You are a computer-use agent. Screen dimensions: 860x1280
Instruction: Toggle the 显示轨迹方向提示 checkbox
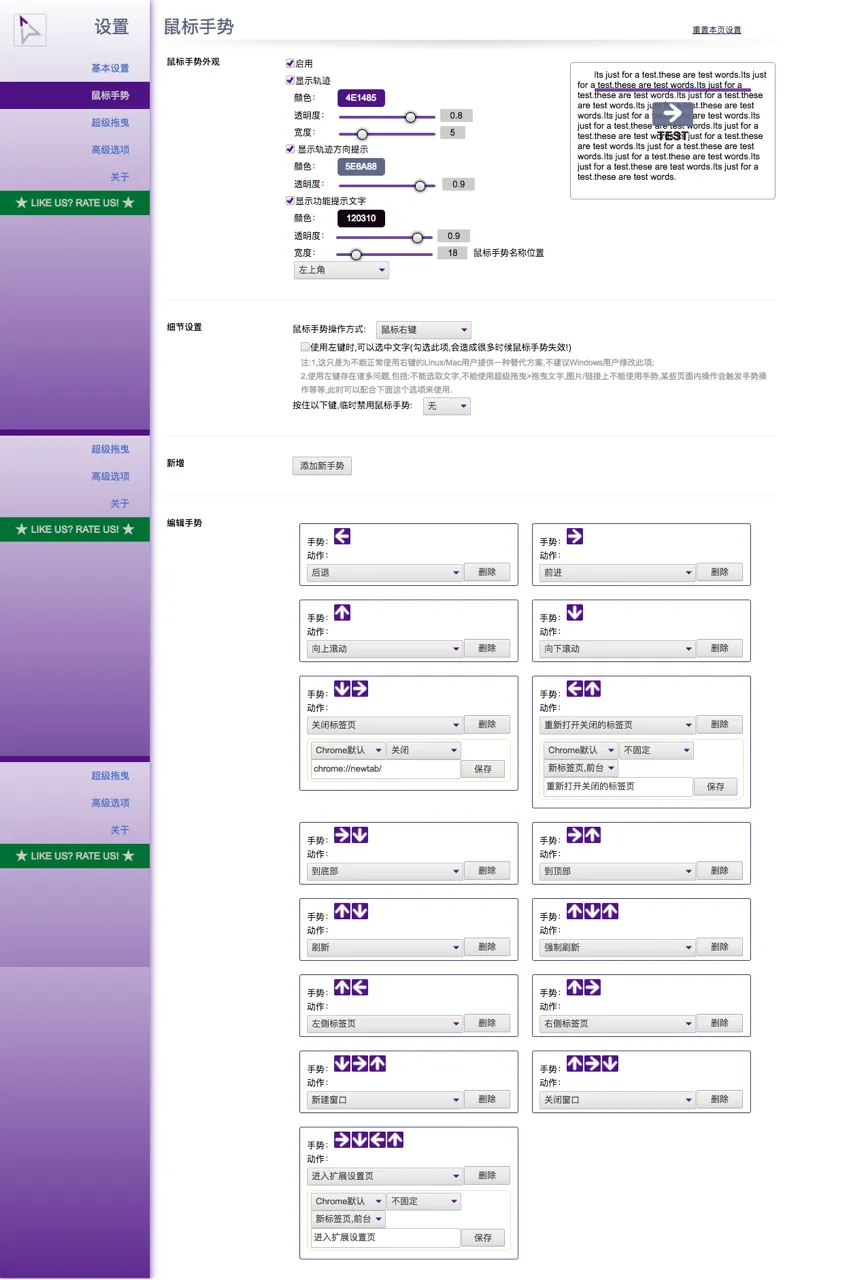(x=290, y=149)
